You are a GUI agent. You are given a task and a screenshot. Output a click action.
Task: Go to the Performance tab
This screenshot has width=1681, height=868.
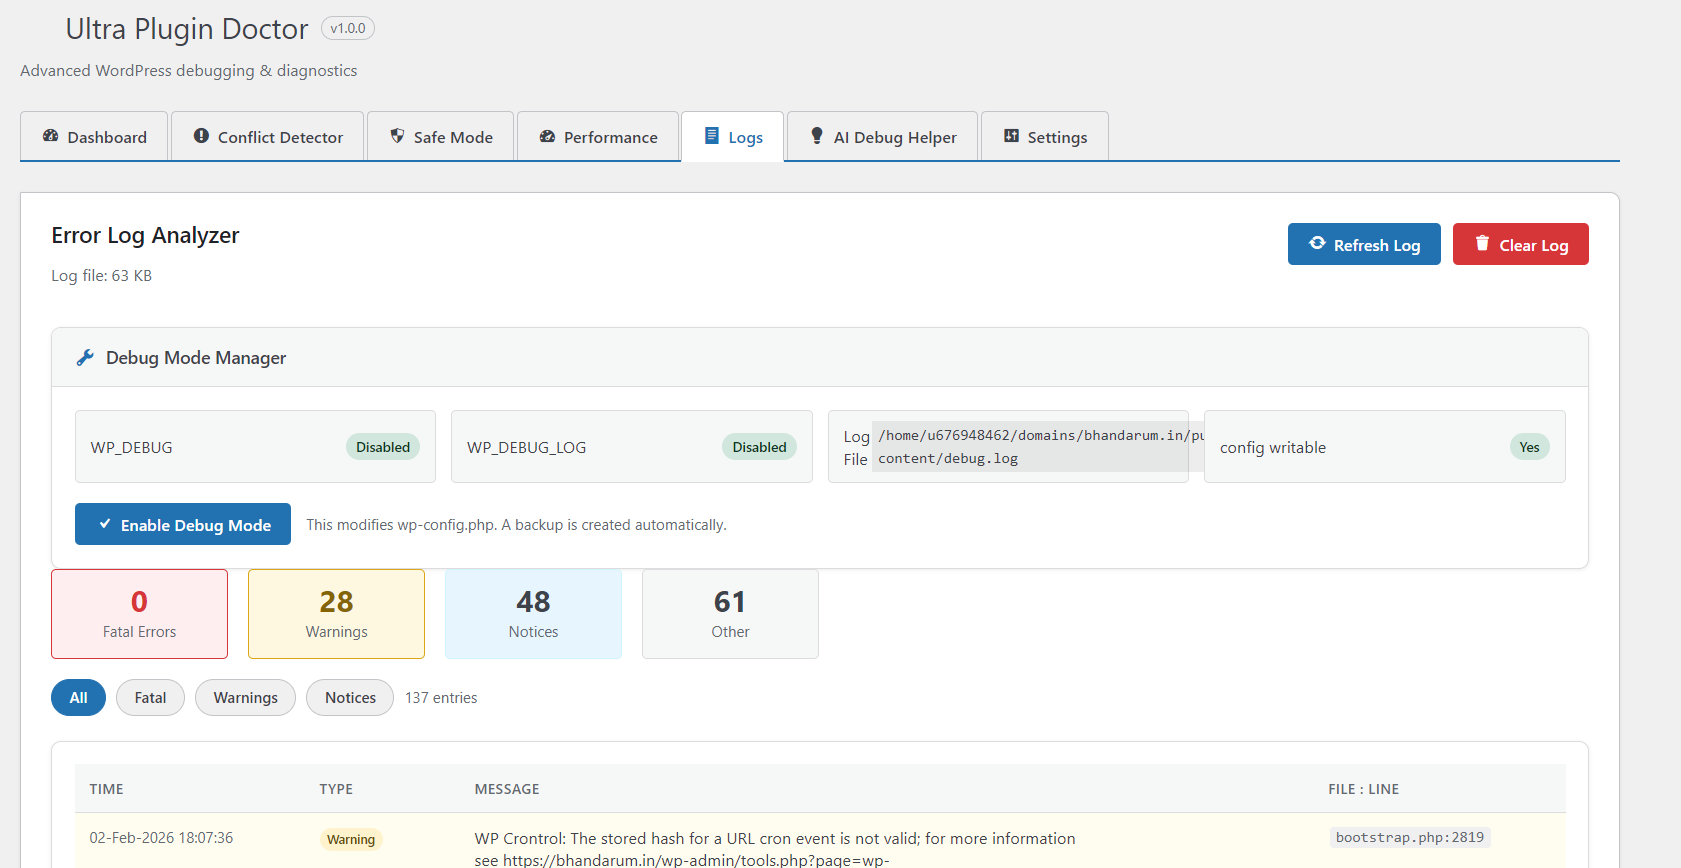pos(598,136)
